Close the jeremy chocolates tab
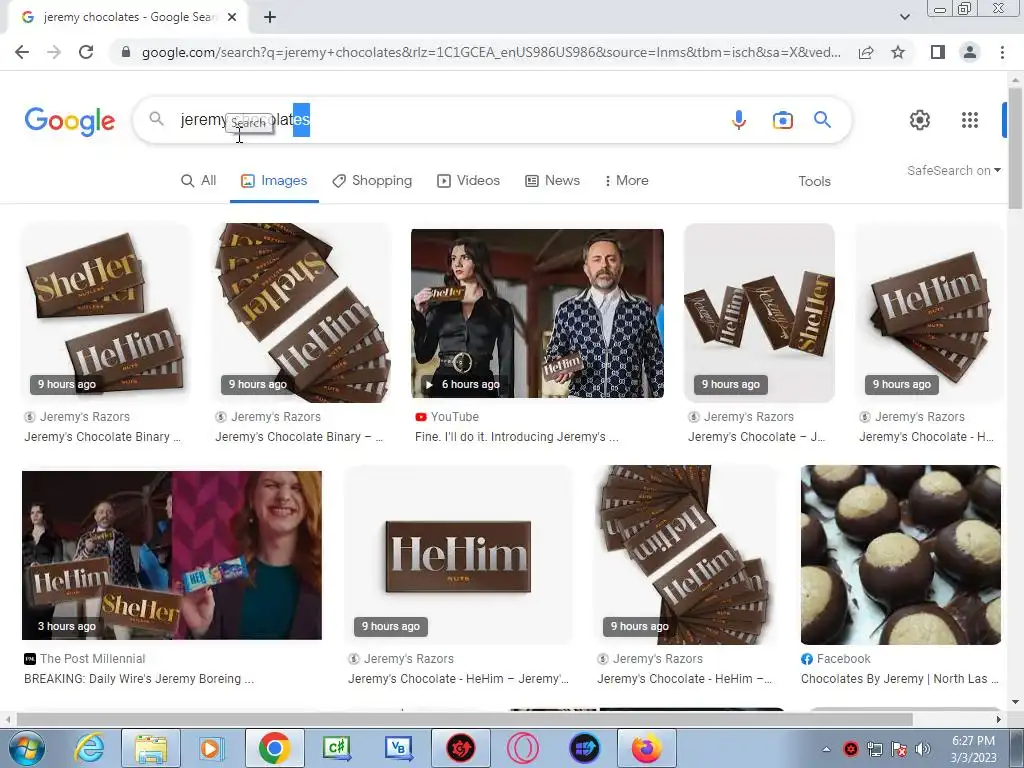 coord(232,17)
